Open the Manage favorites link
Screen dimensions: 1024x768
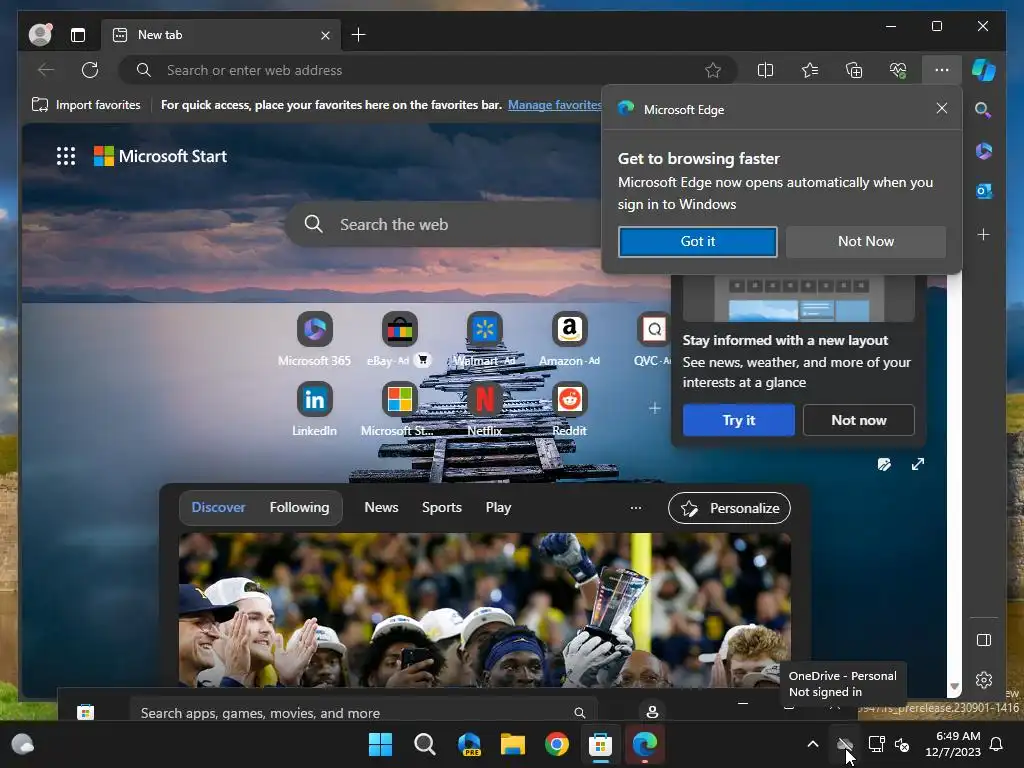tap(554, 104)
